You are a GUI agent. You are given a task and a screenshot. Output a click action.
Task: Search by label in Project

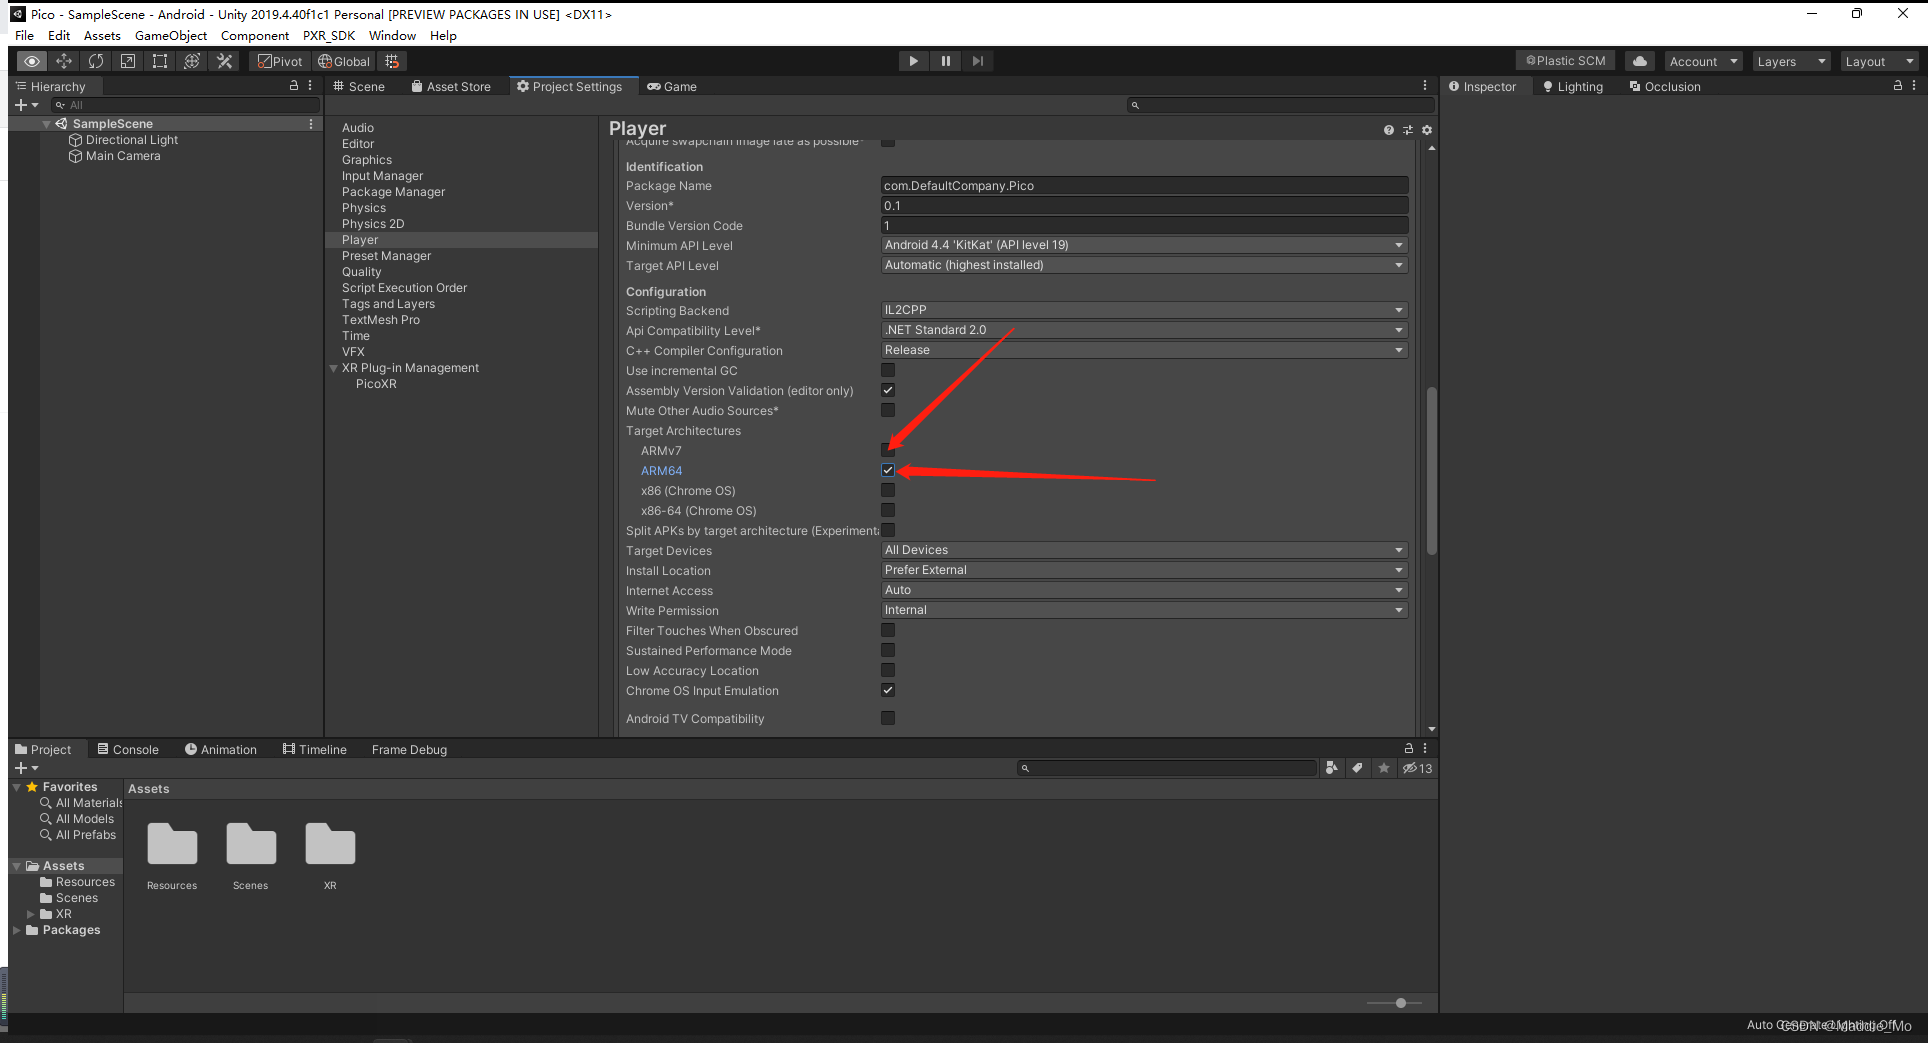[1358, 768]
